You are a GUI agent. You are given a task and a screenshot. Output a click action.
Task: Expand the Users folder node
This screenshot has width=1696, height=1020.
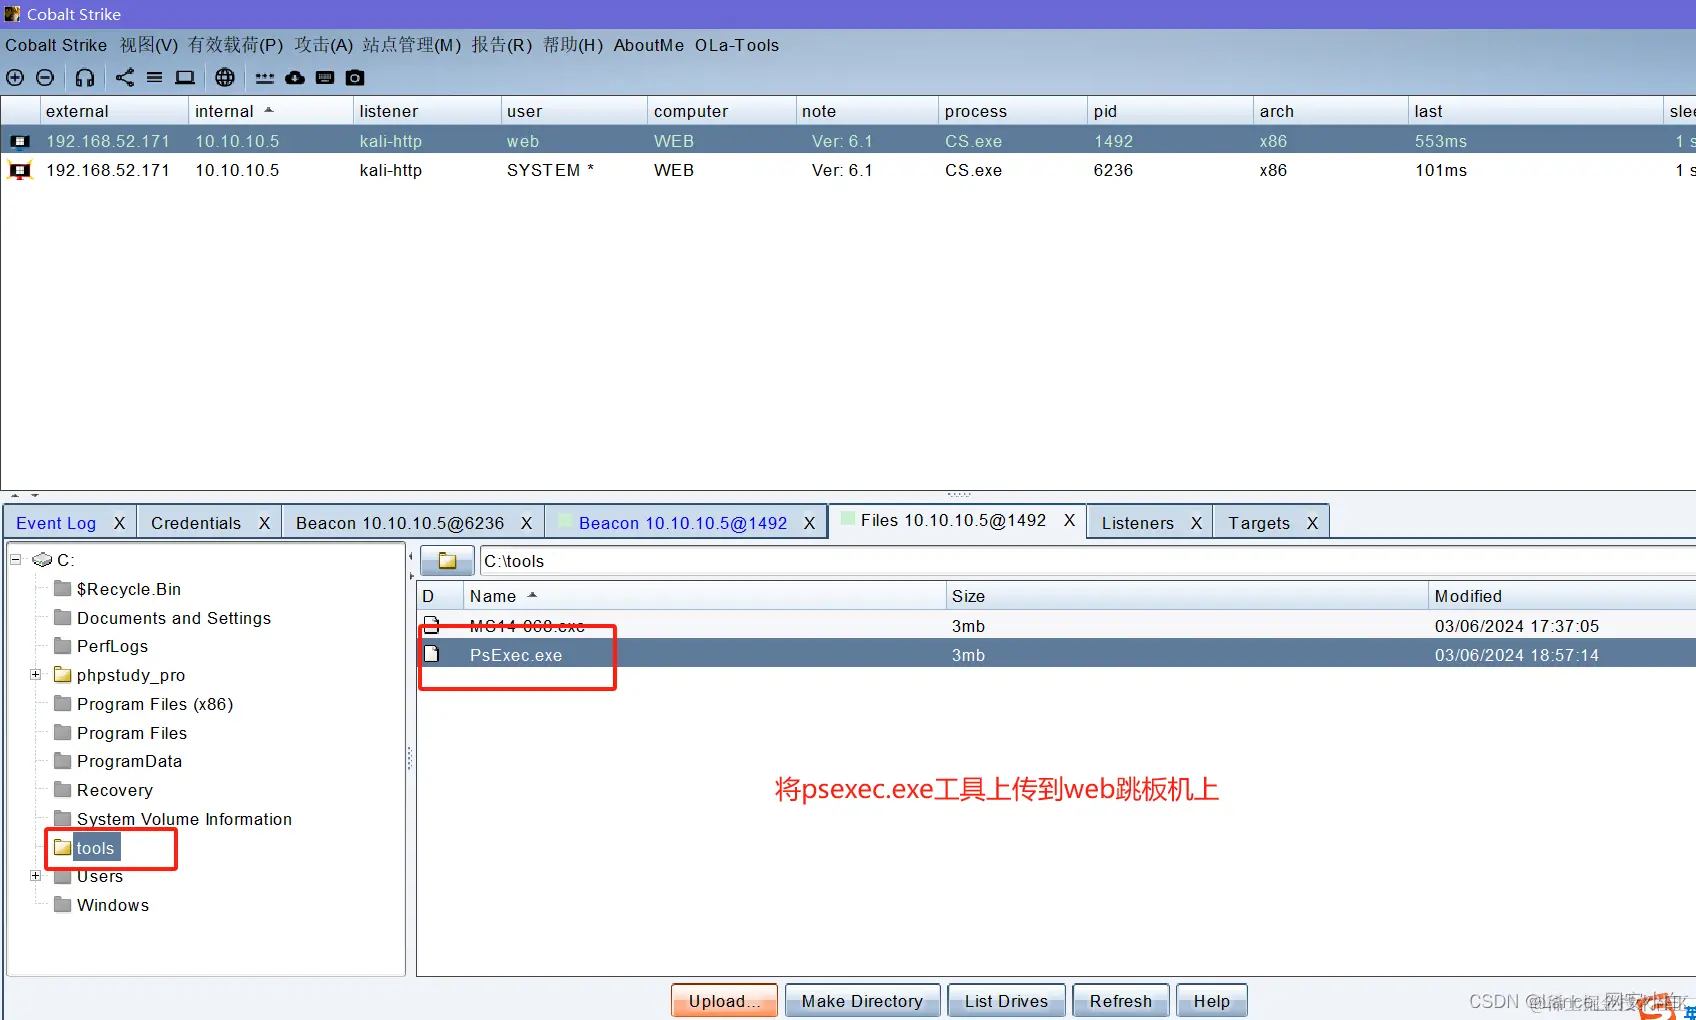[36, 876]
